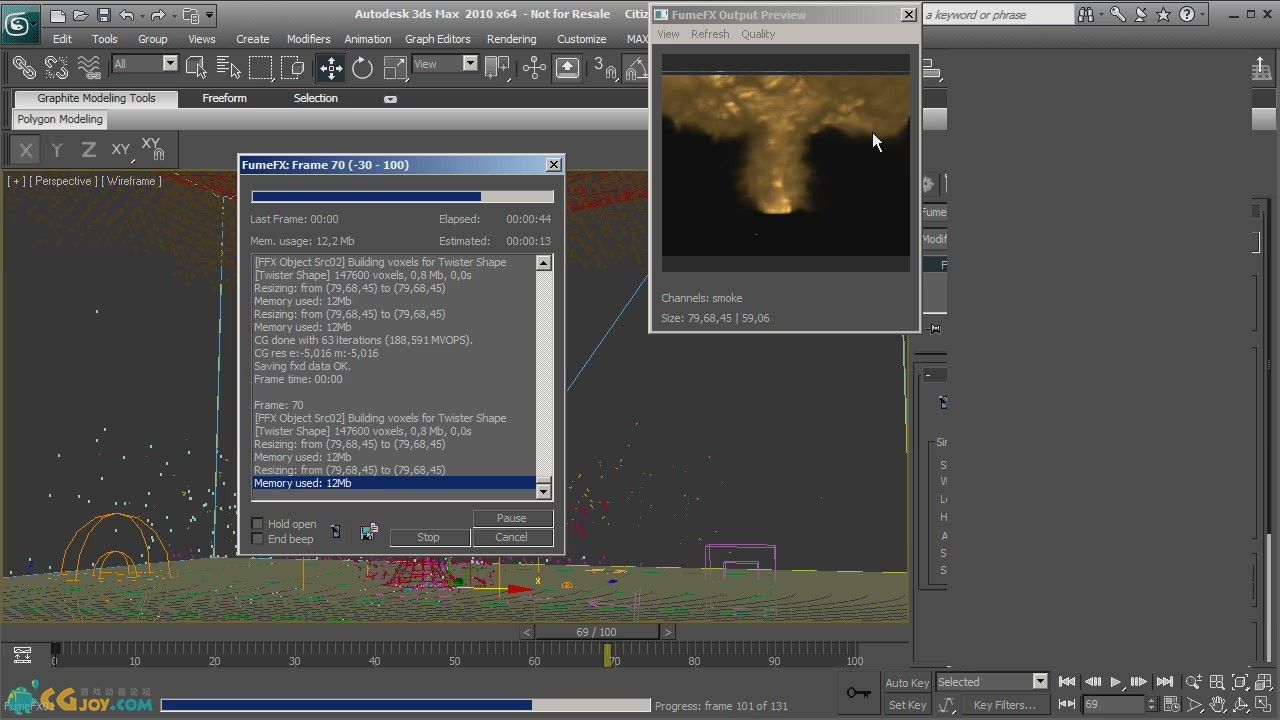Restrict movement to the XY plane
The image size is (1280, 720).
pos(121,150)
